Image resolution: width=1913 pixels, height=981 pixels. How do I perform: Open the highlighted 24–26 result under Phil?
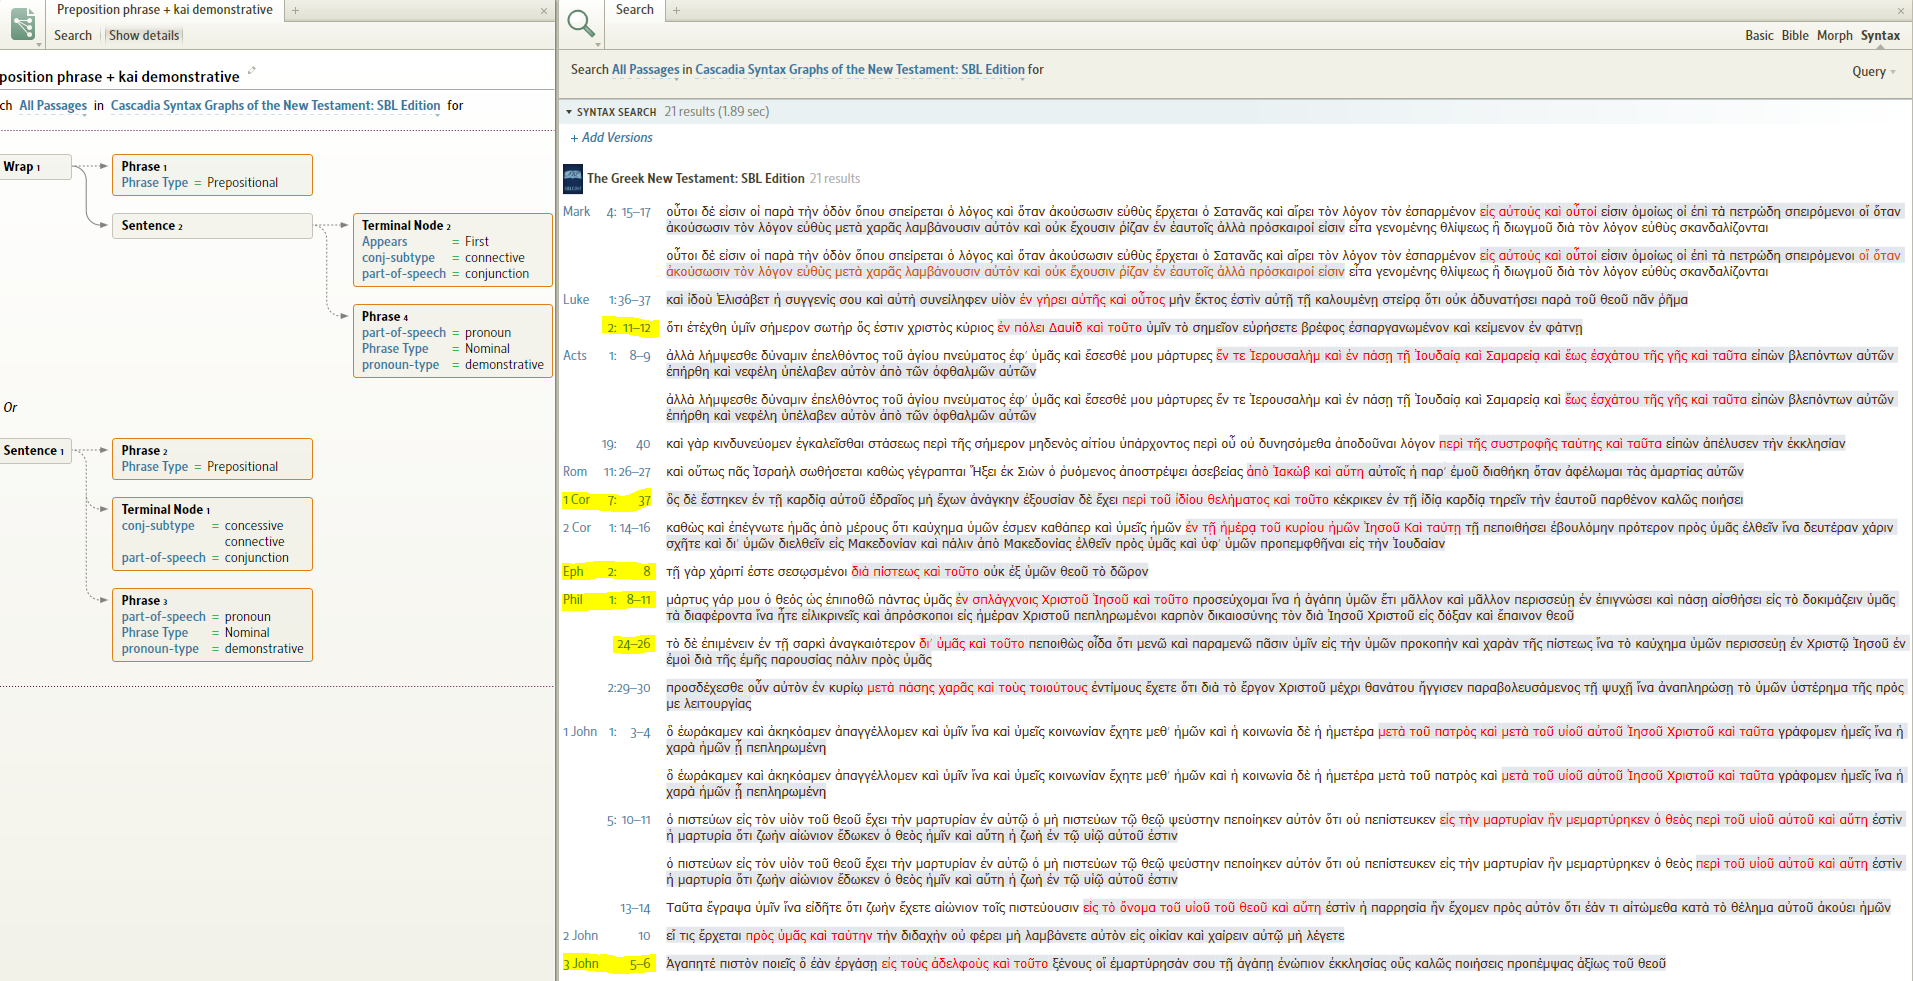633,644
